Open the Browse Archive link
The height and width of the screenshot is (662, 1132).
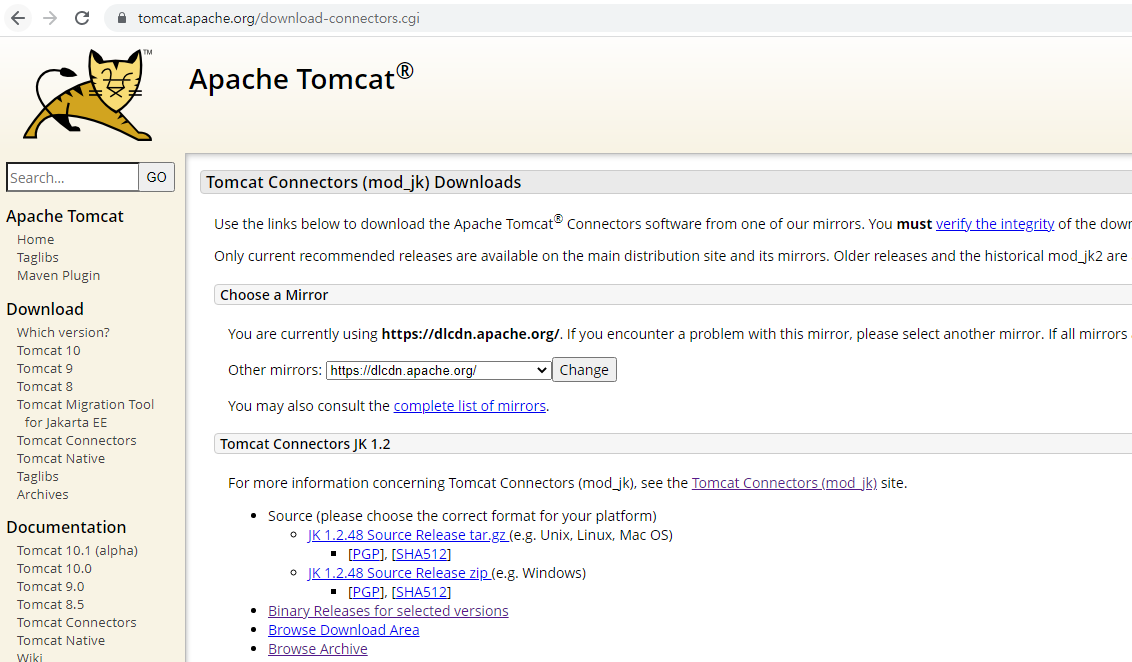[x=318, y=649]
